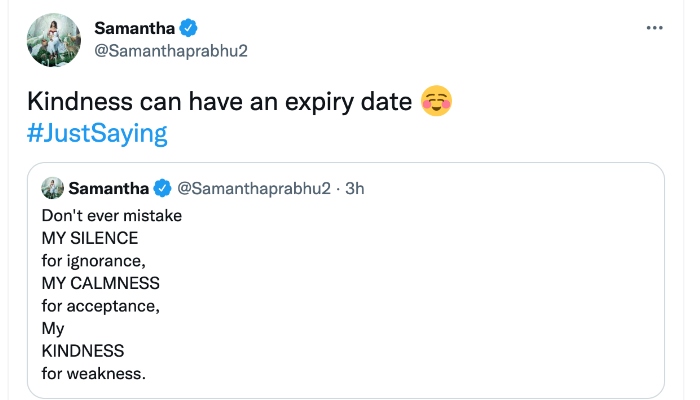Click the blushing smiley emoji

(437, 102)
